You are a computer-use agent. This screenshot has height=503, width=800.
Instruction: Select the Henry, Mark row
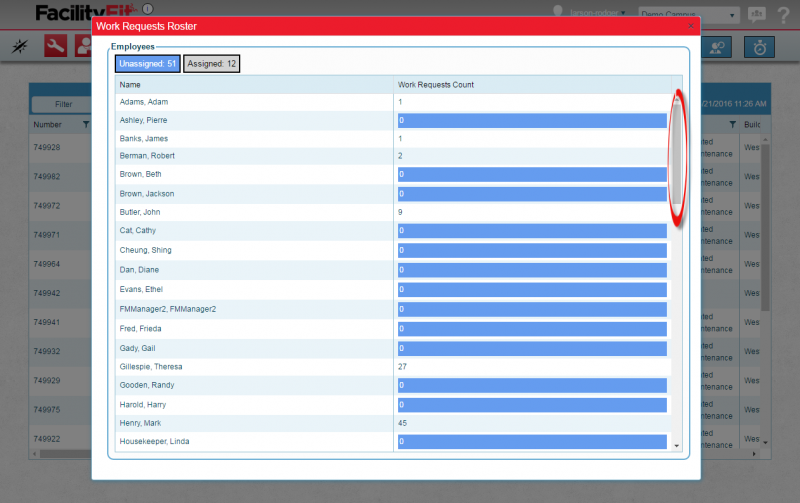click(x=393, y=423)
